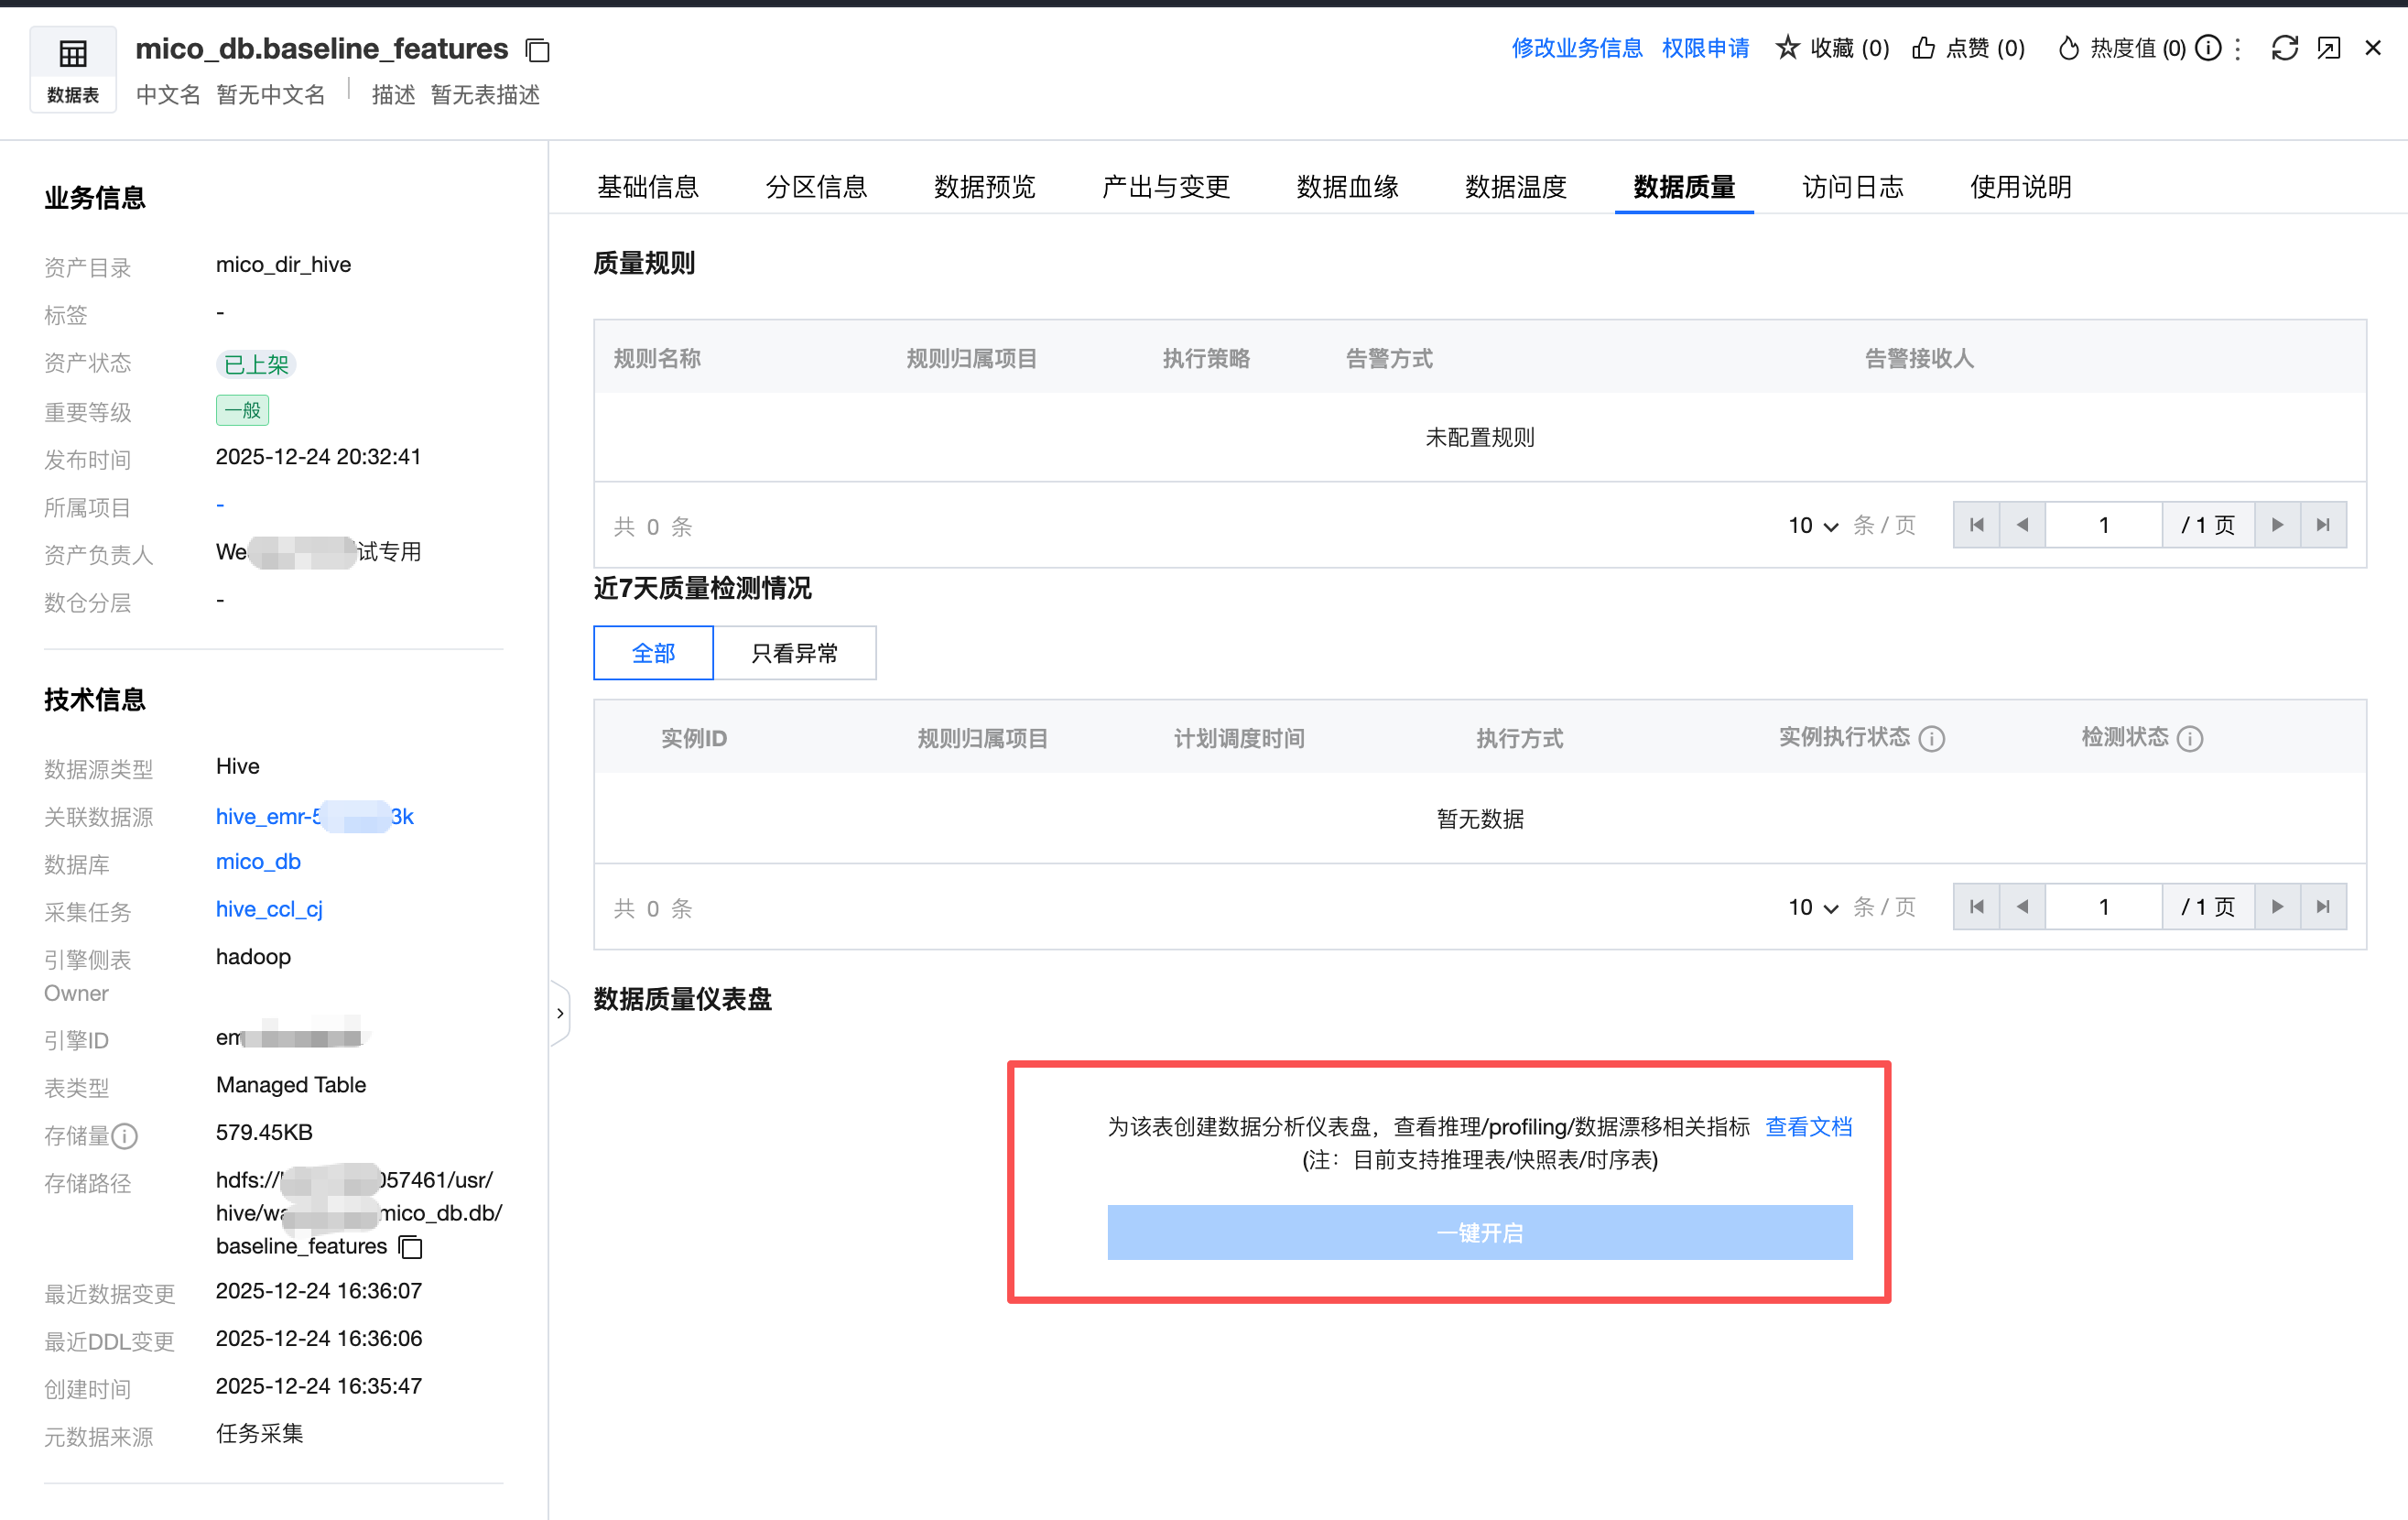Switch to the 数据血缘 tab
Image resolution: width=2408 pixels, height=1520 pixels.
click(x=1346, y=187)
